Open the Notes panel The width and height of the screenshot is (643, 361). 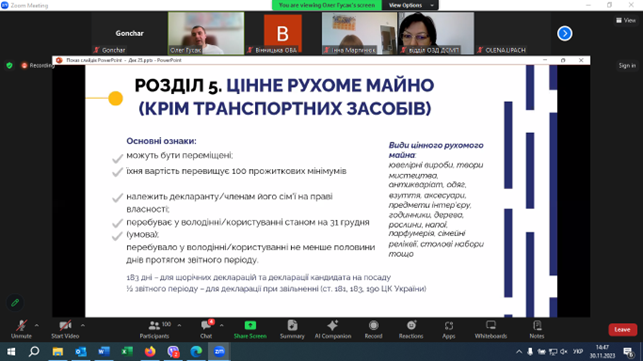pos(537,329)
